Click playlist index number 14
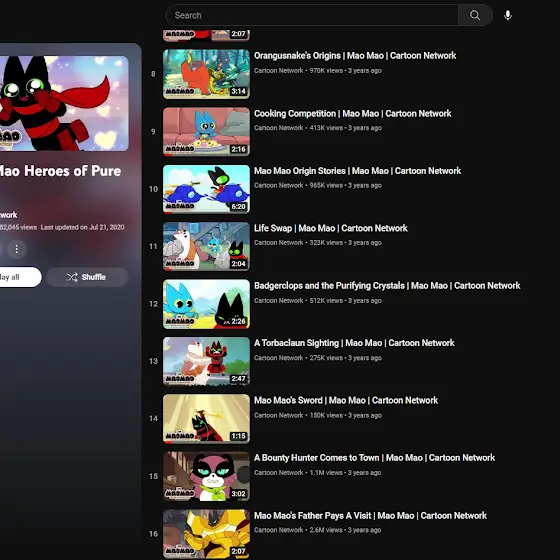 [153, 419]
